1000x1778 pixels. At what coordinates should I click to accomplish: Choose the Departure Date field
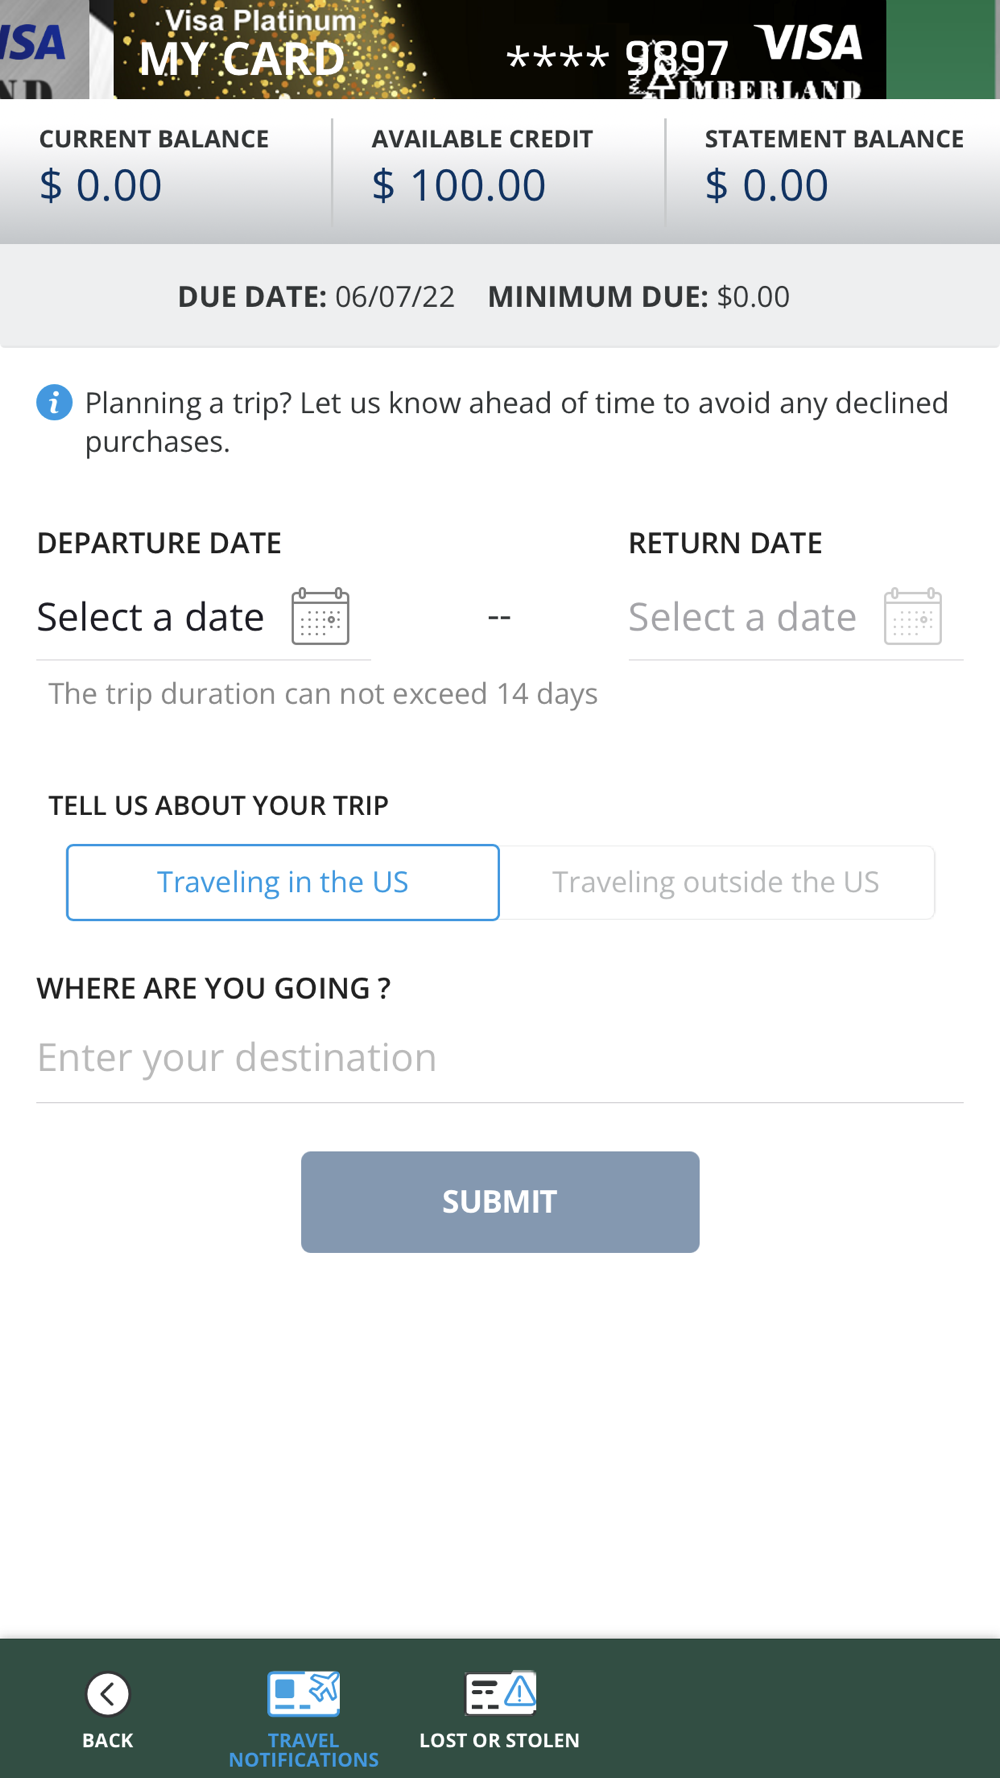[x=203, y=617]
